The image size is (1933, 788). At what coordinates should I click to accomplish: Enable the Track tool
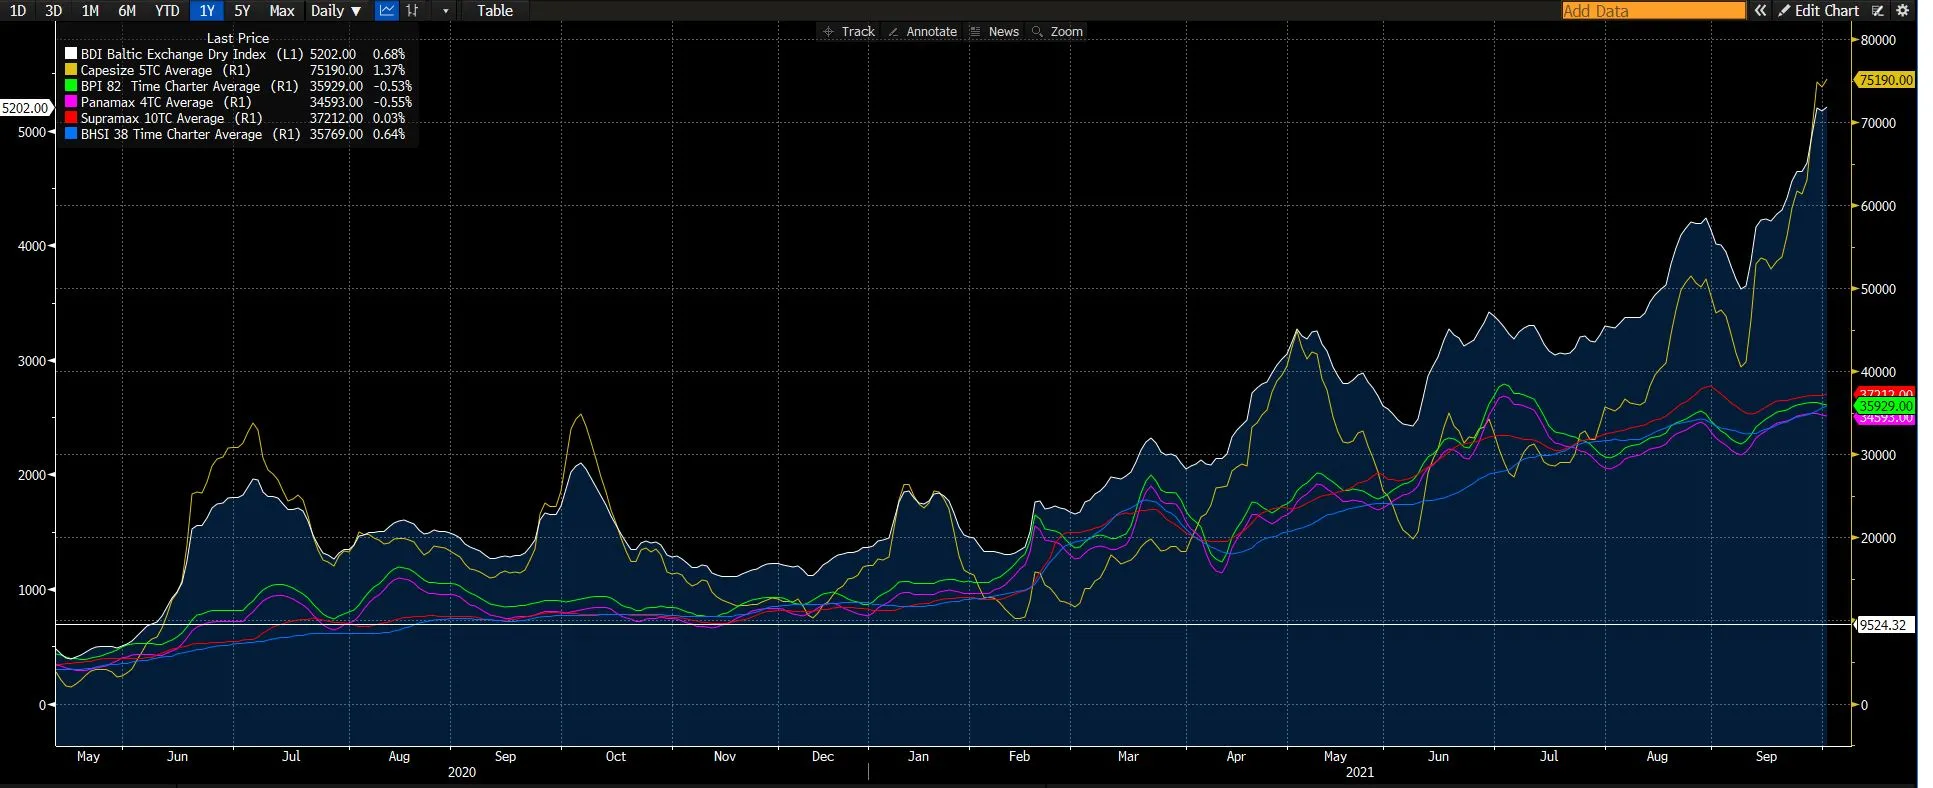point(849,32)
